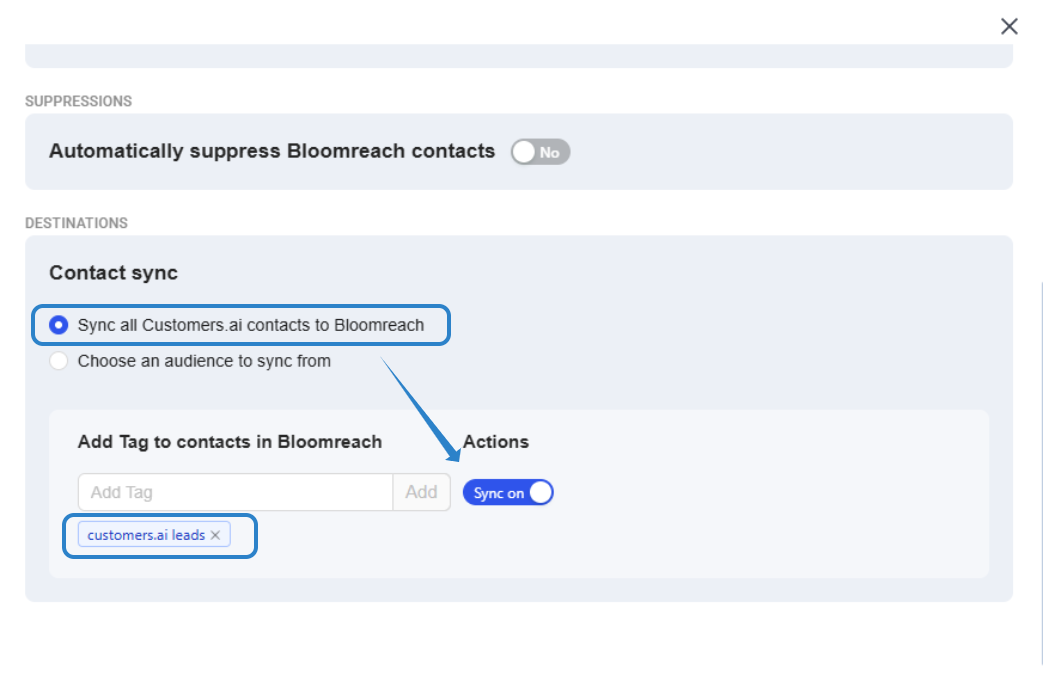This screenshot has height=694, width=1043.
Task: Click the vertical scrollbar on right edge
Action: (x=1041, y=470)
